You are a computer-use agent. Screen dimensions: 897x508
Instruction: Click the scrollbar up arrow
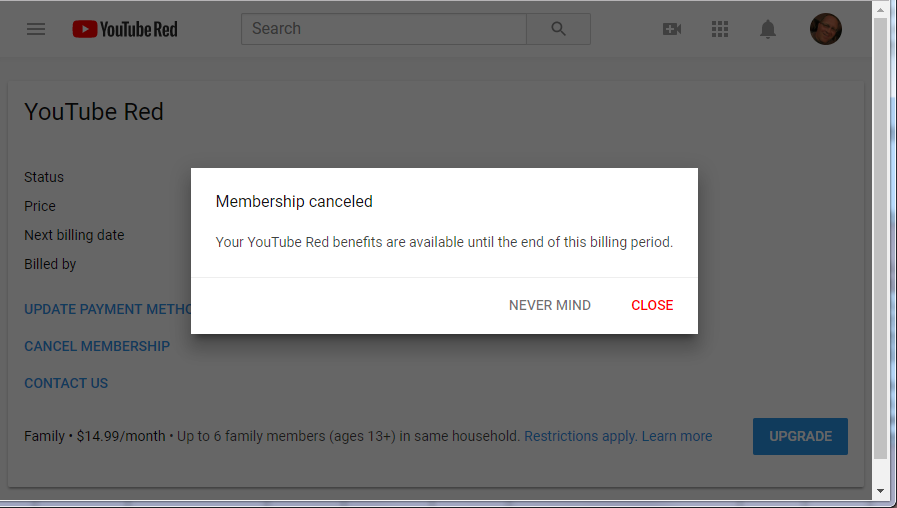click(x=880, y=9)
